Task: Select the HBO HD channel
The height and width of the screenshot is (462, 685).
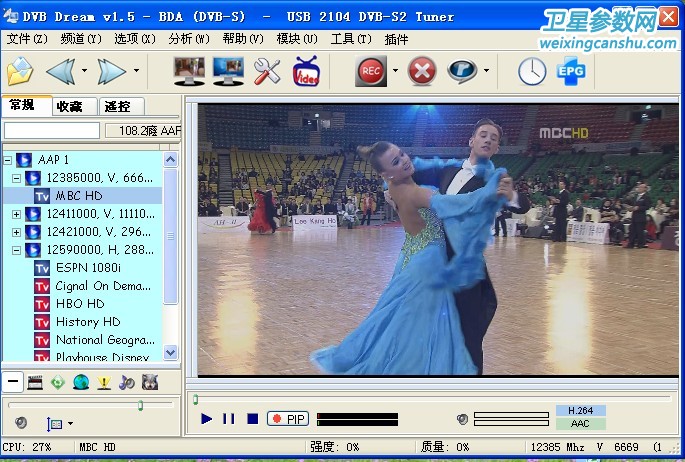Action: [80, 304]
